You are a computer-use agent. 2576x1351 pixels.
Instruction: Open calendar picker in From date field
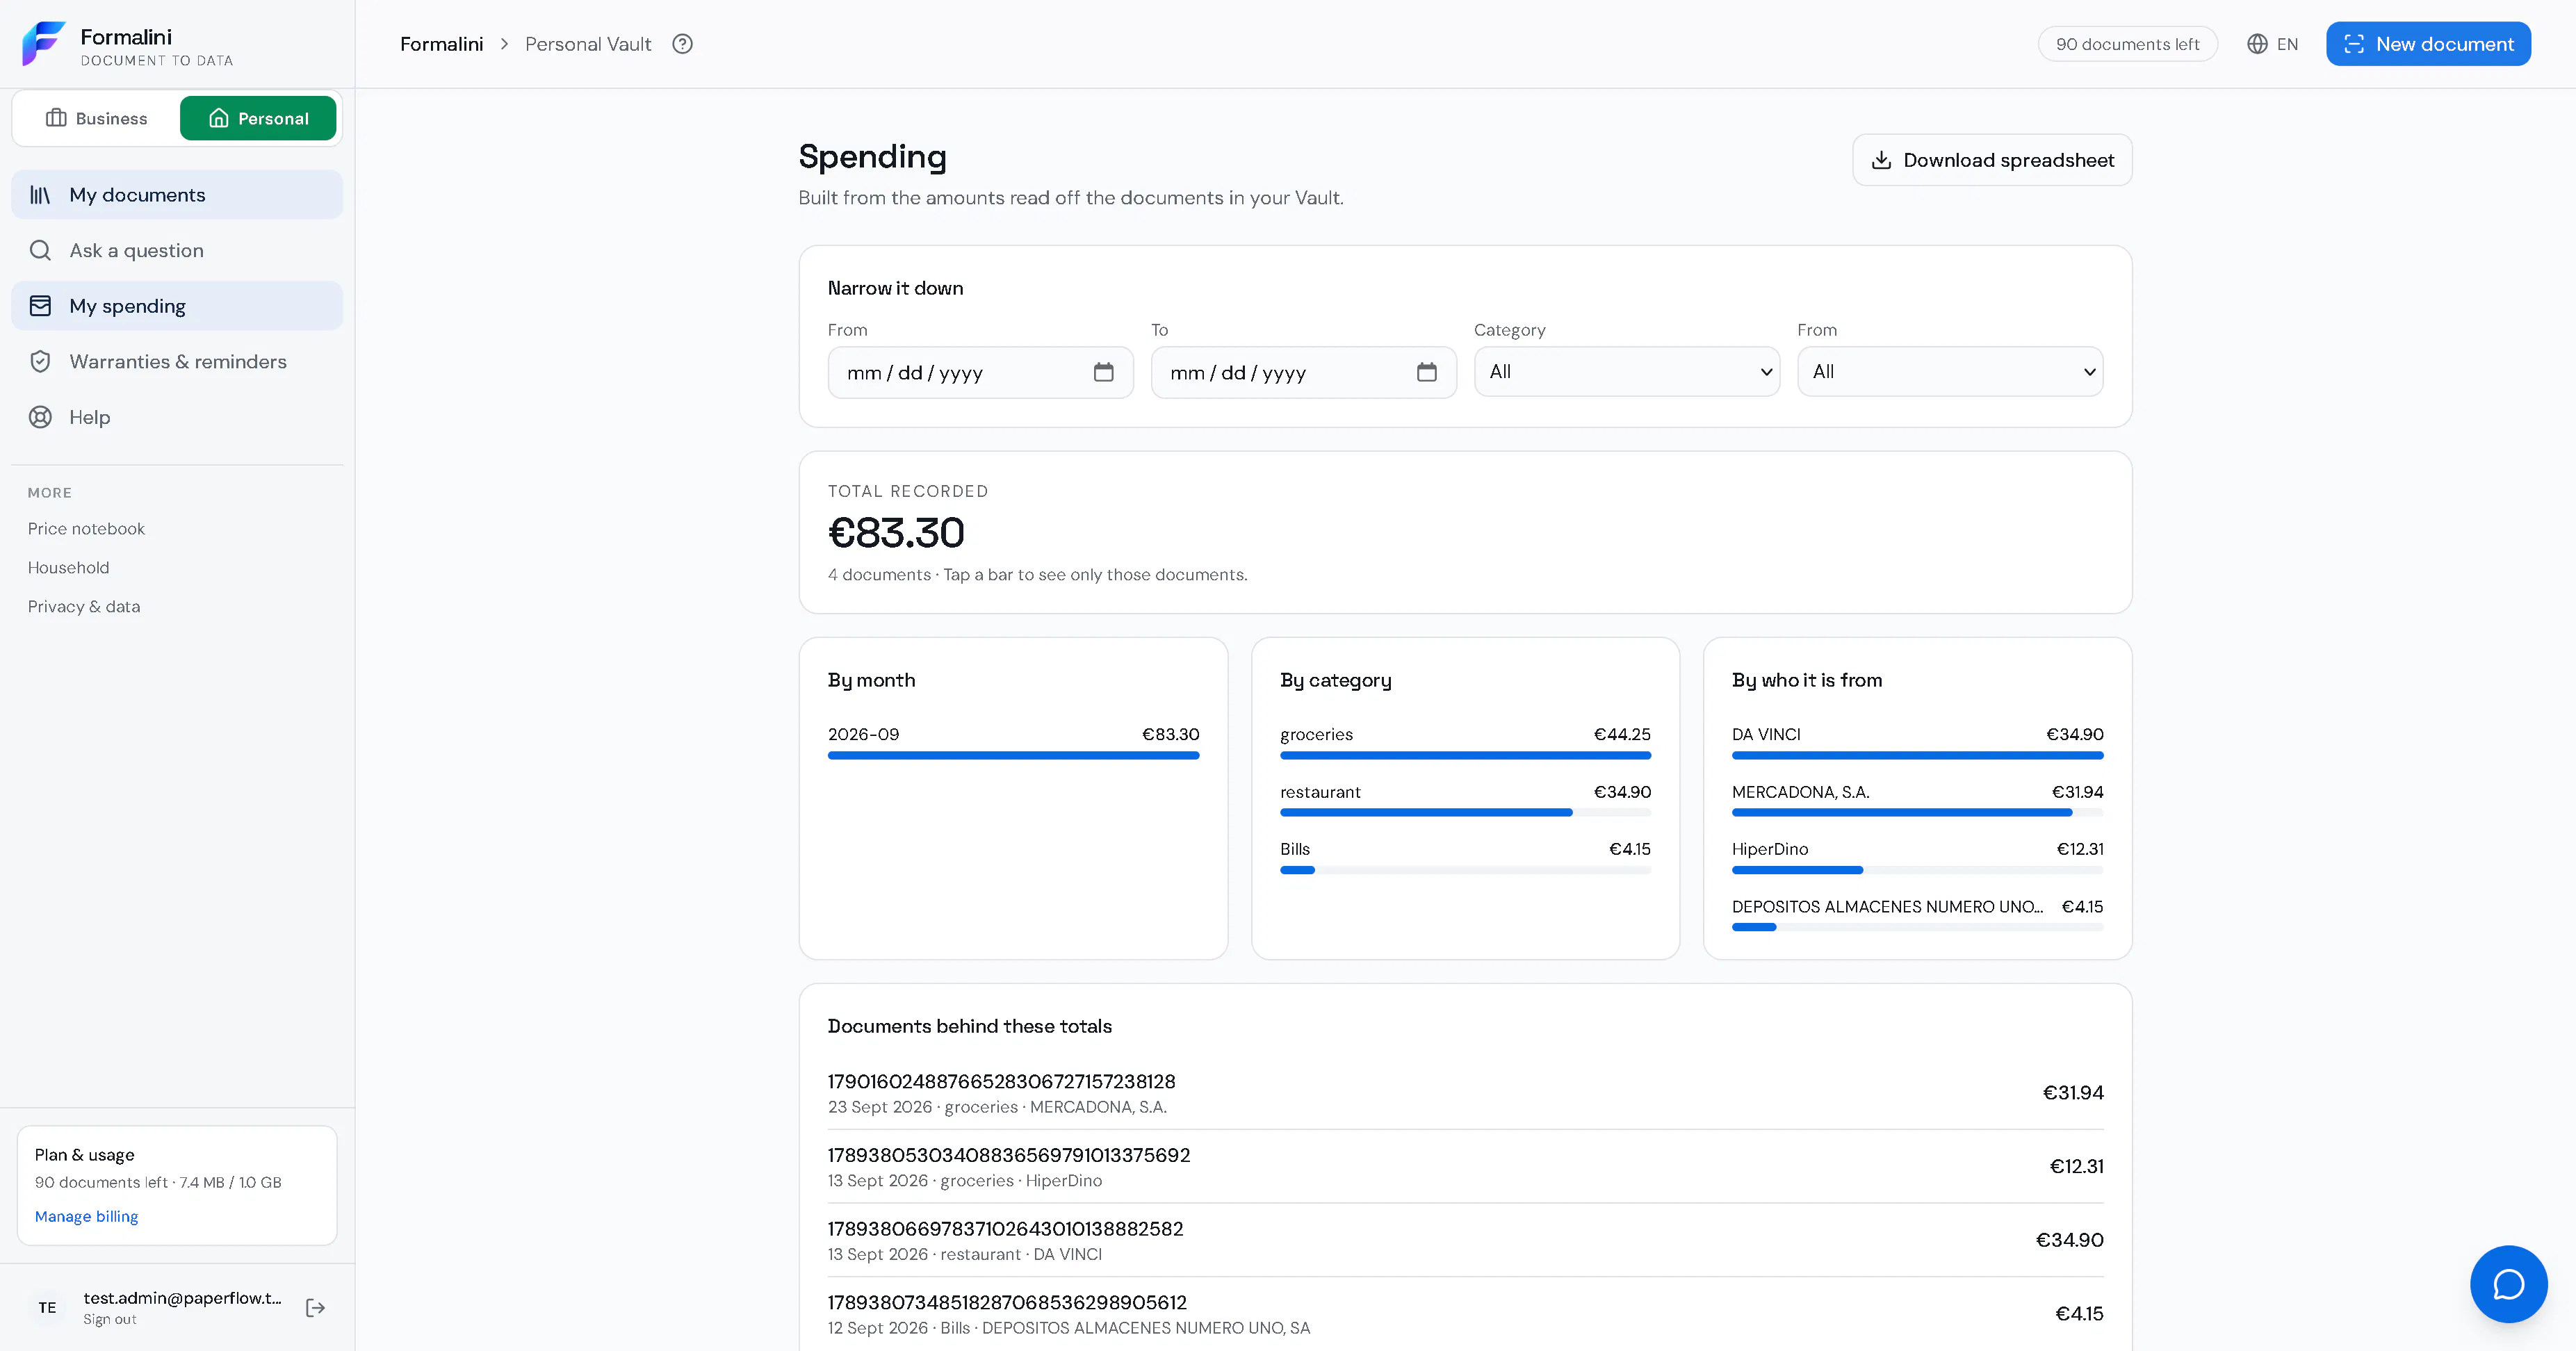tap(1103, 372)
